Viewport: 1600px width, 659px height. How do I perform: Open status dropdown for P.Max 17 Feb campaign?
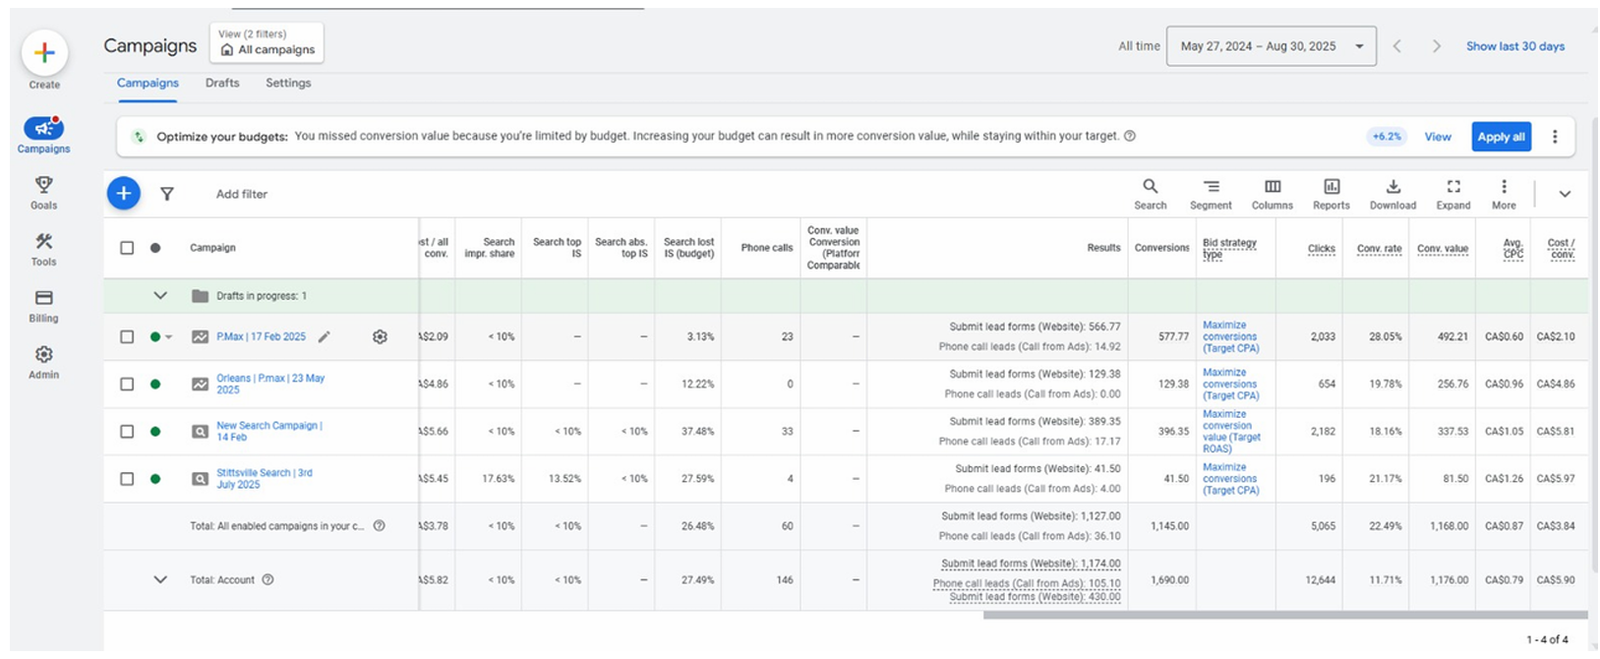click(168, 337)
